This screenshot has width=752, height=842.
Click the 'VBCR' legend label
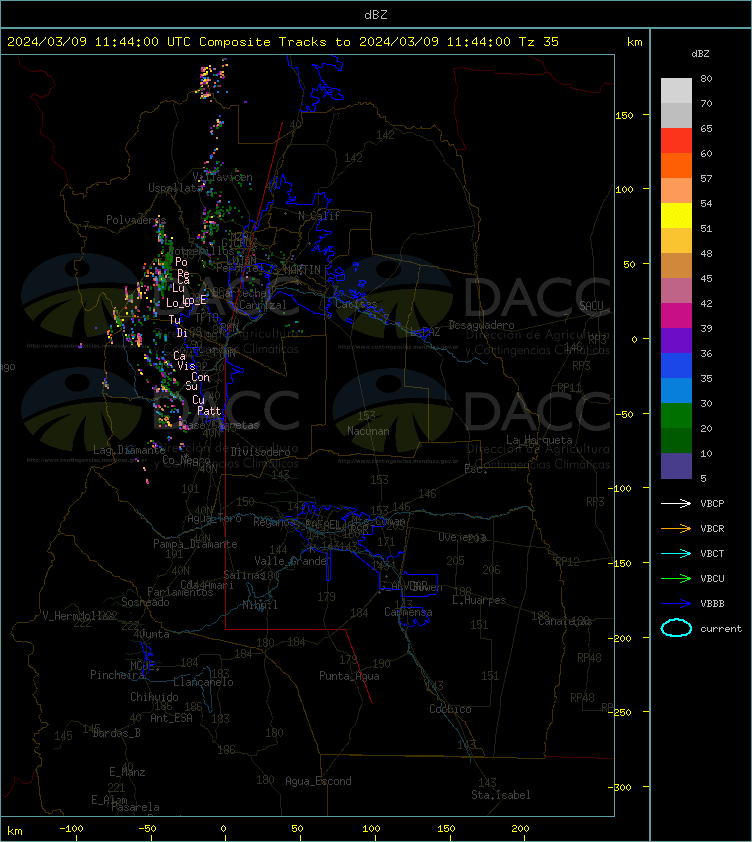click(712, 529)
